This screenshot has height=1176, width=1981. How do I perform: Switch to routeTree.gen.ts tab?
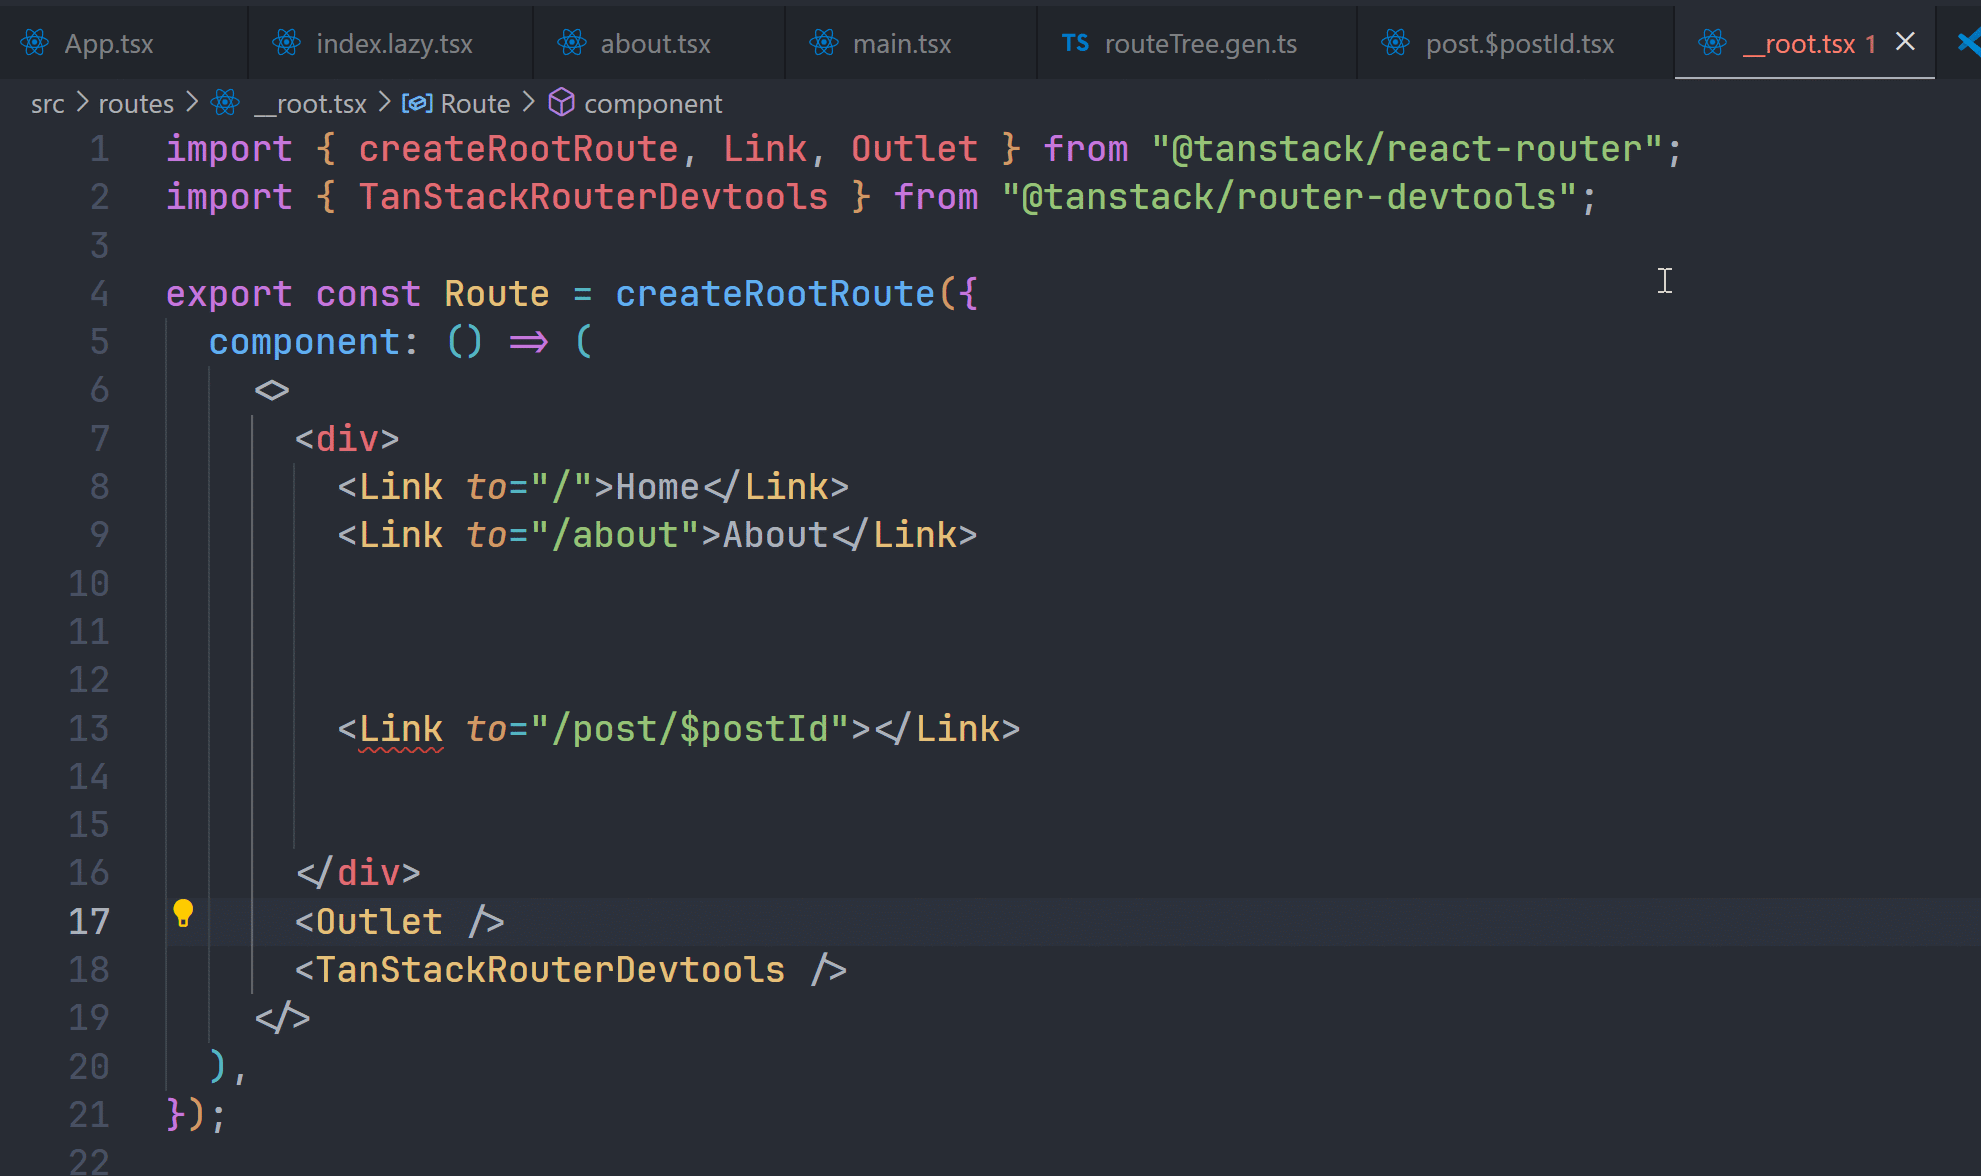1200,44
